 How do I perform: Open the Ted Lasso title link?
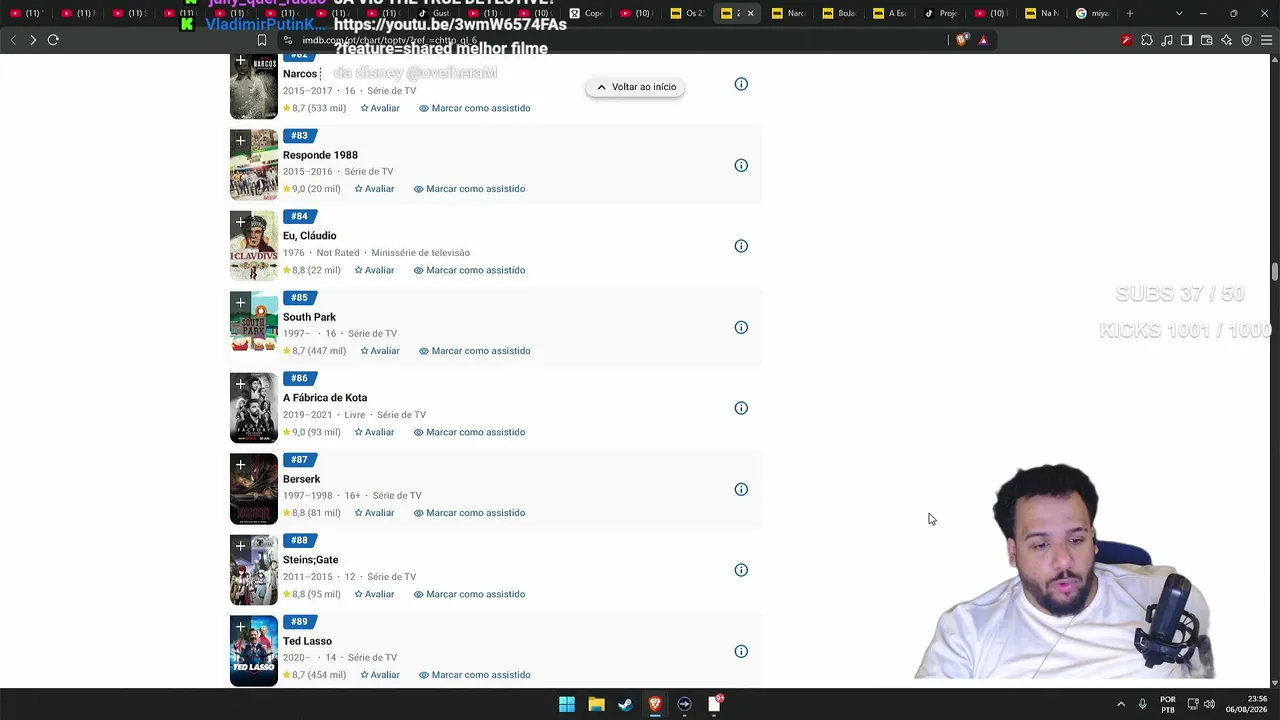point(307,641)
